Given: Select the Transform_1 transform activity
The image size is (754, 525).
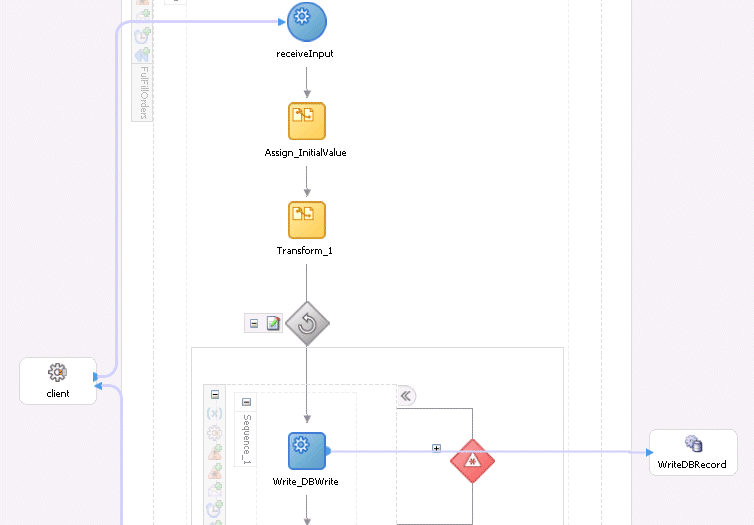Looking at the screenshot, I should tap(307, 220).
